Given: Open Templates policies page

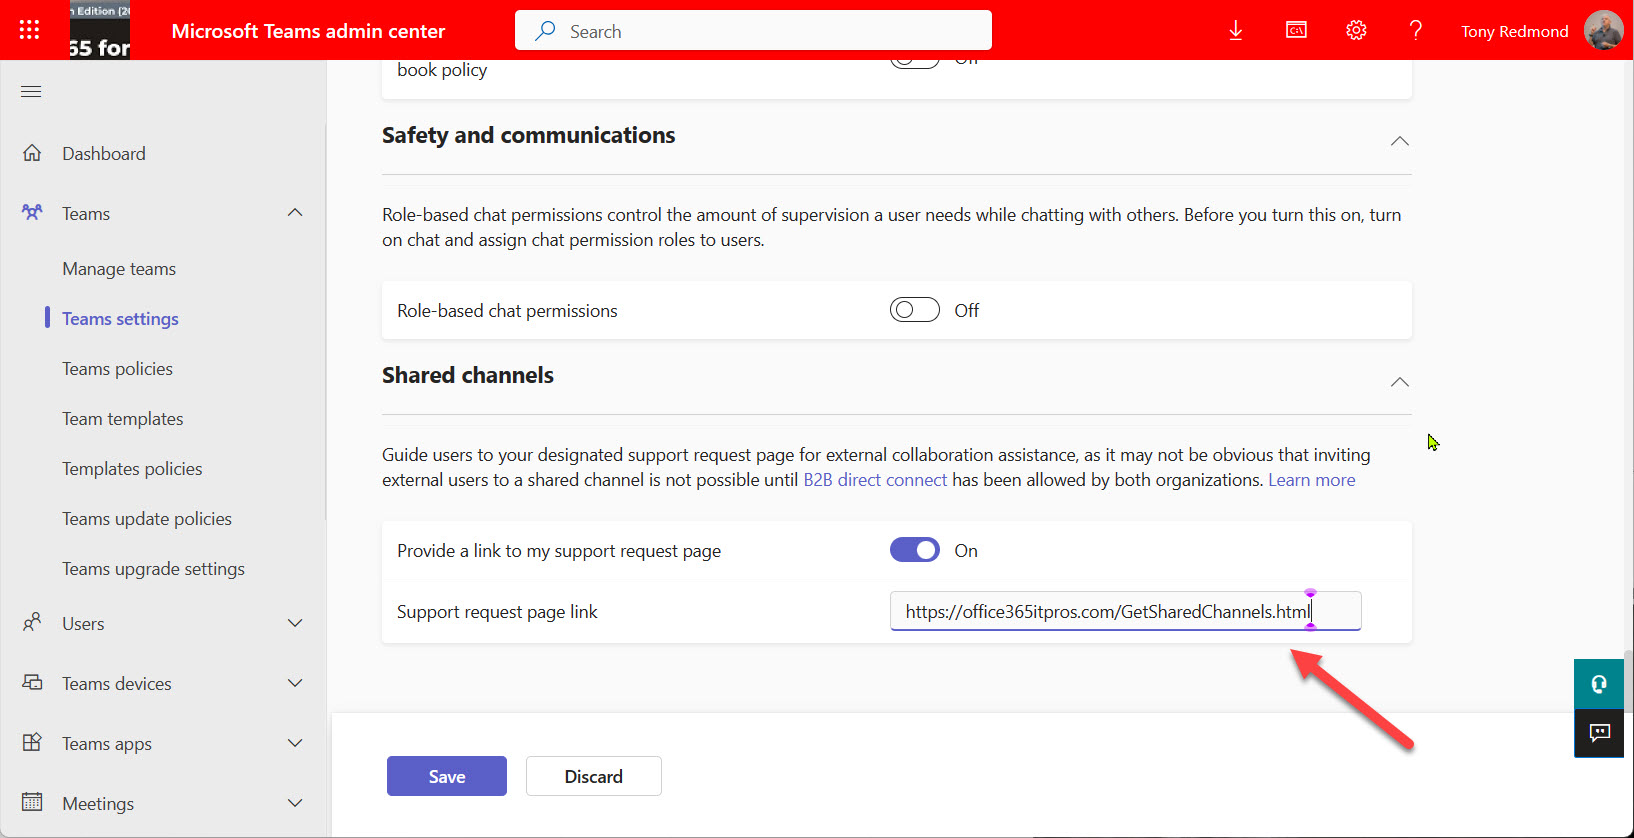Looking at the screenshot, I should 132,469.
